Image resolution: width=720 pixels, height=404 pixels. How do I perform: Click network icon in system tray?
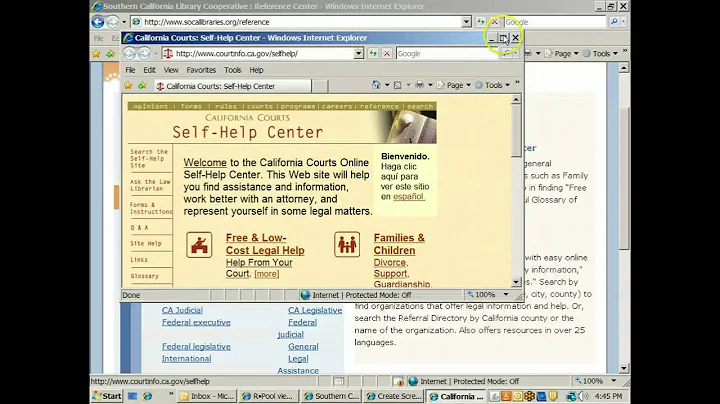coord(572,396)
